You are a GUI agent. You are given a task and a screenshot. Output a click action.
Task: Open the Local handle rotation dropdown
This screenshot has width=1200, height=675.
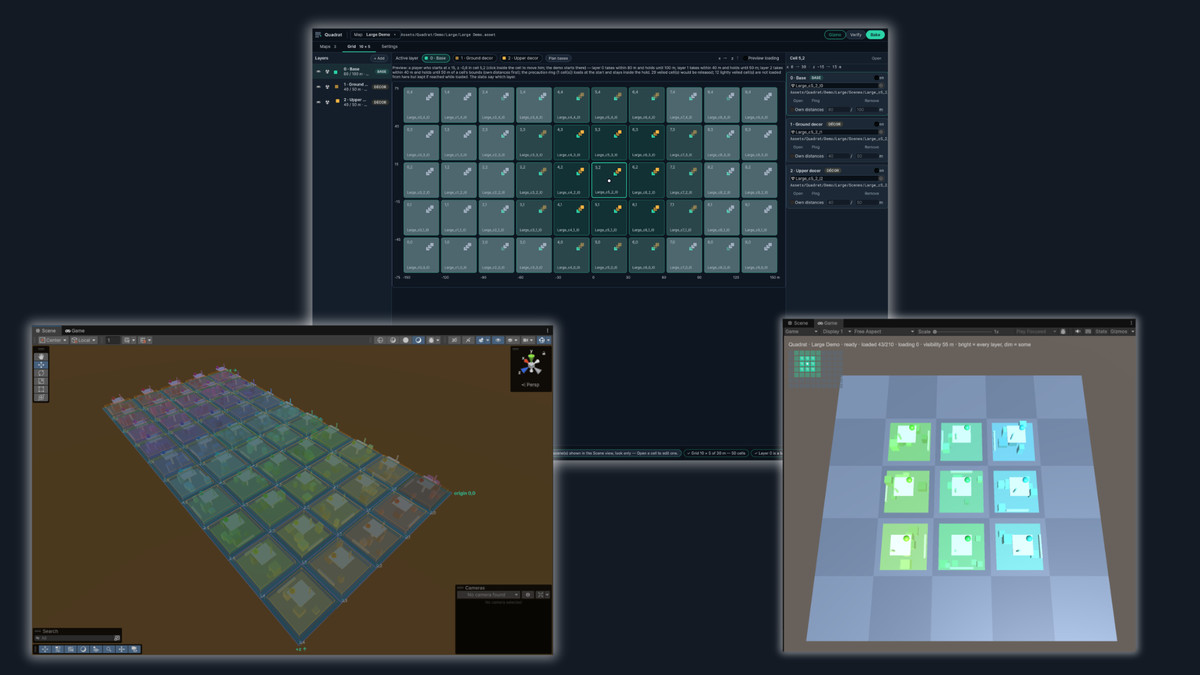[x=82, y=340]
